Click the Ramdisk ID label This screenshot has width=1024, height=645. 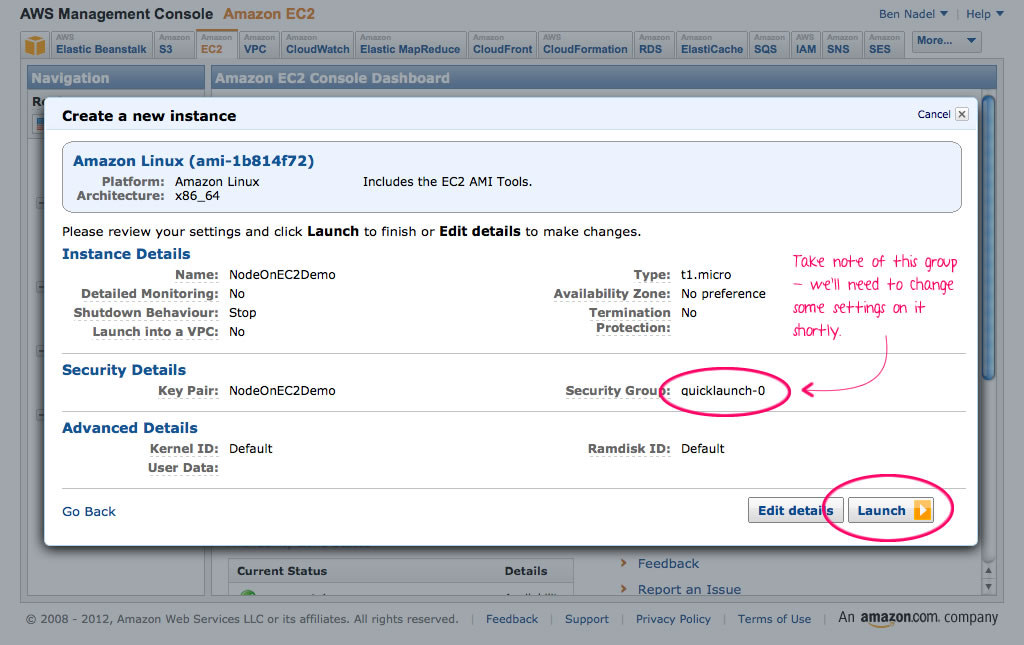click(x=629, y=448)
